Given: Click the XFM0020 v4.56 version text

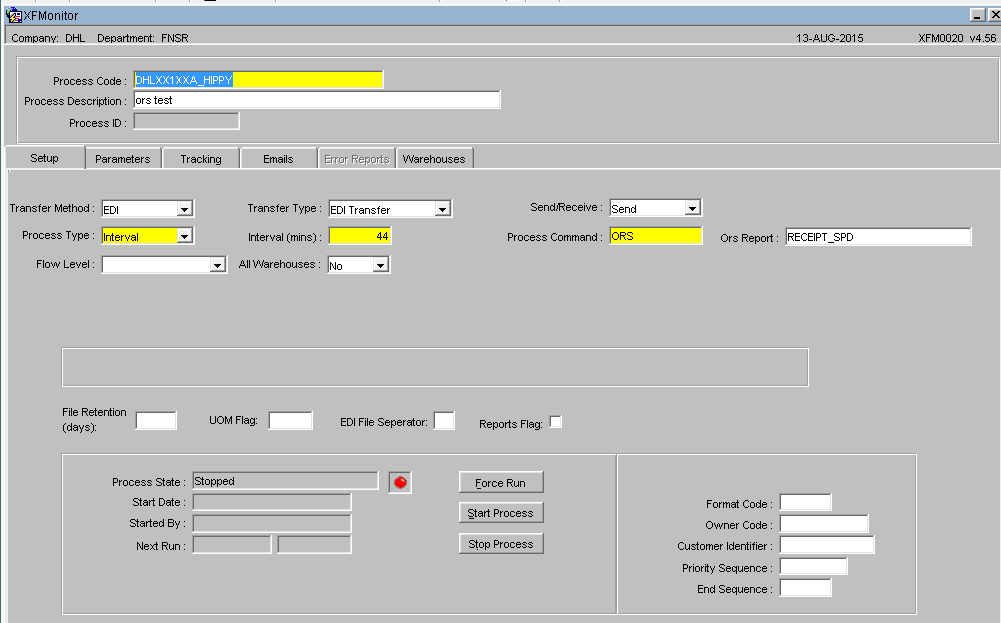Looking at the screenshot, I should pos(957,38).
